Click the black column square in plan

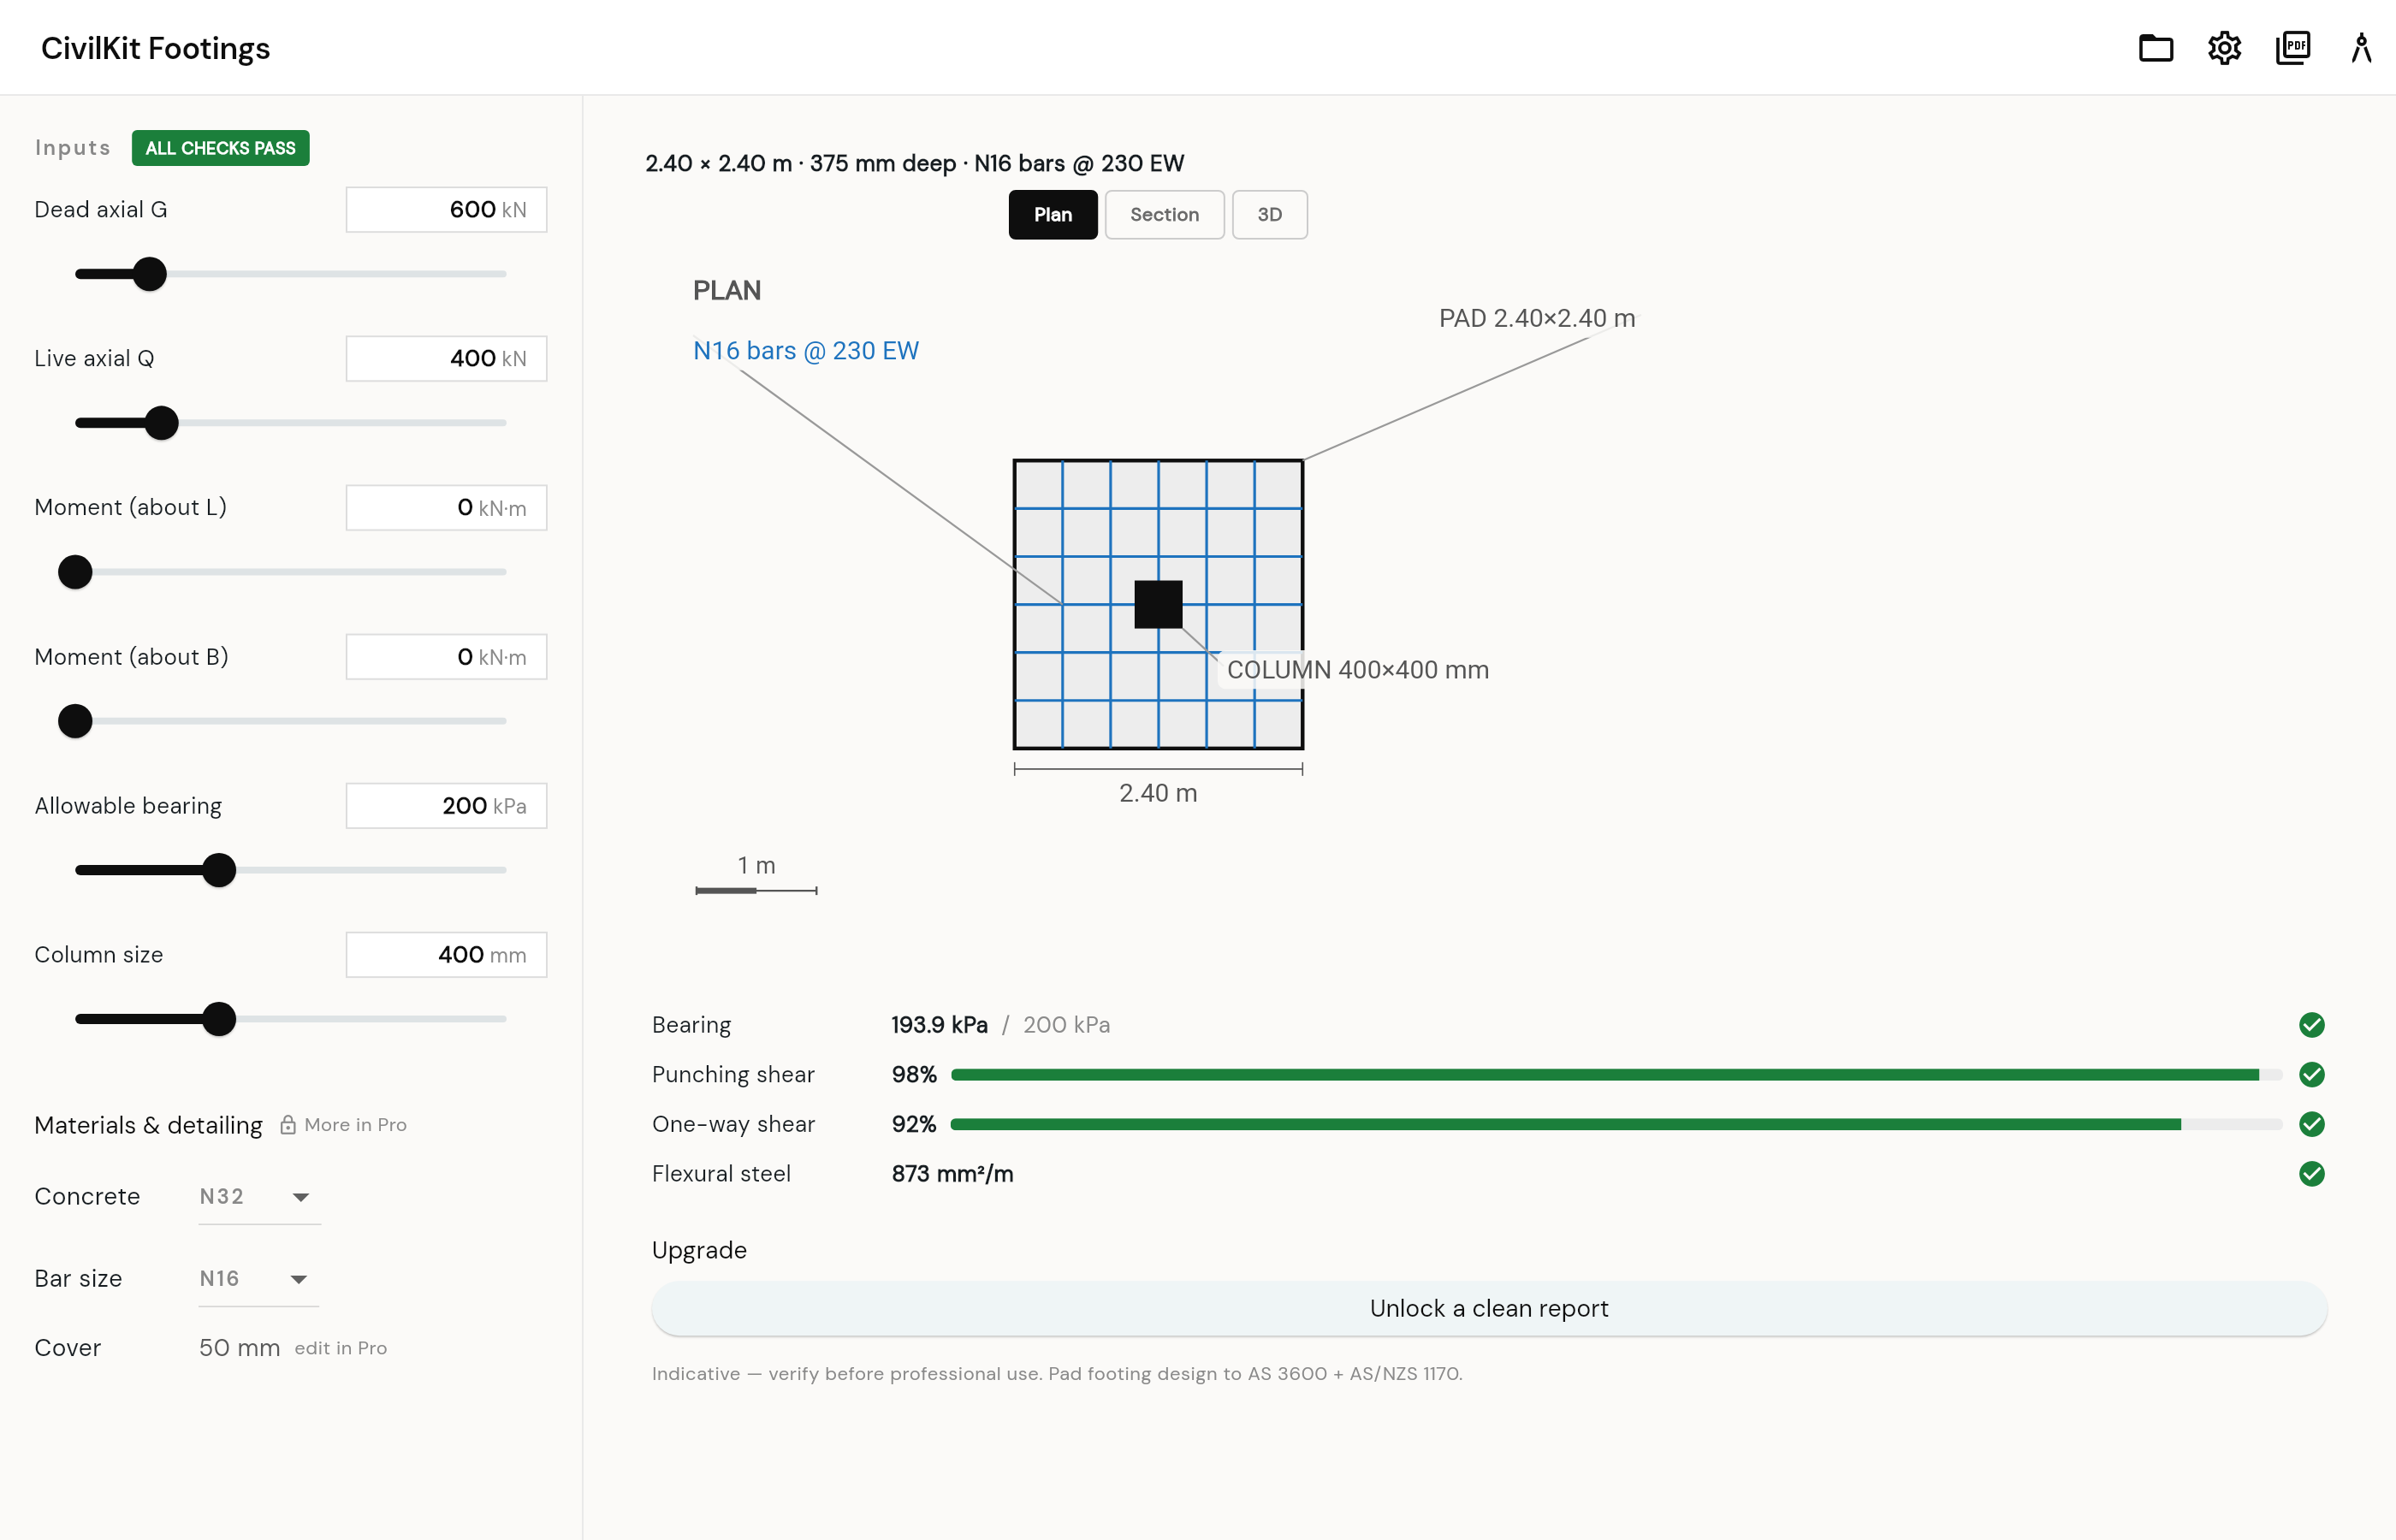click(x=1158, y=604)
